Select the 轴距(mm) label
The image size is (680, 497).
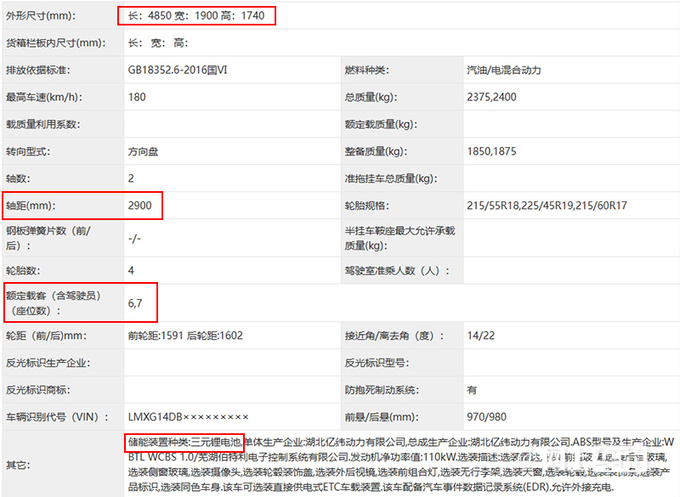31,206
